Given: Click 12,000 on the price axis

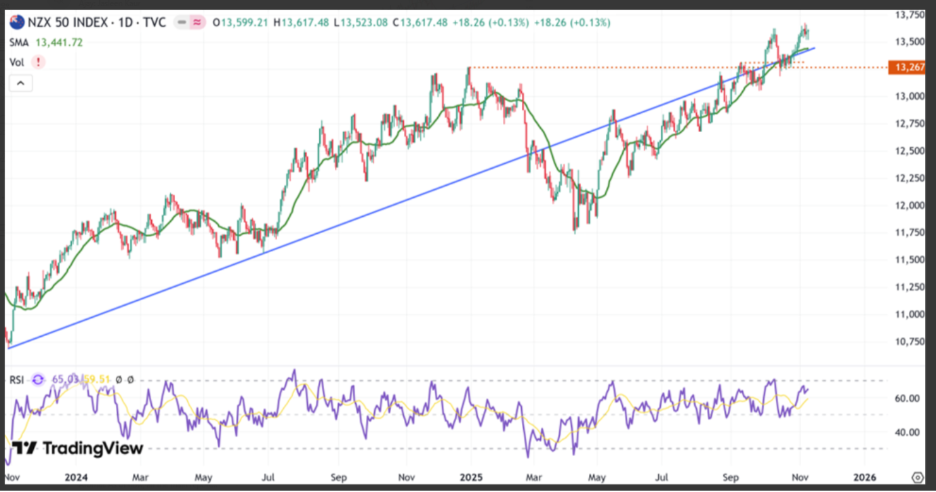Looking at the screenshot, I should (910, 205).
